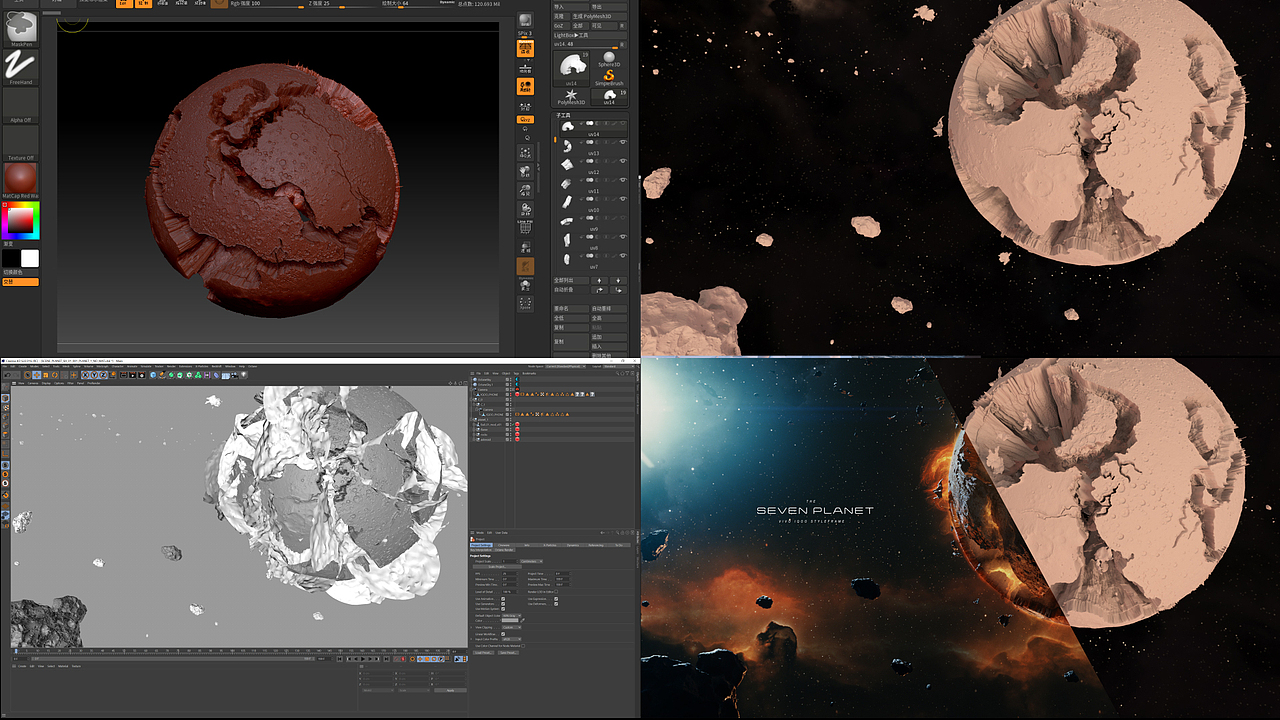This screenshot has width=1280, height=720.
Task: Click the Xpose icon in ZBrush shelf
Action: (525, 302)
